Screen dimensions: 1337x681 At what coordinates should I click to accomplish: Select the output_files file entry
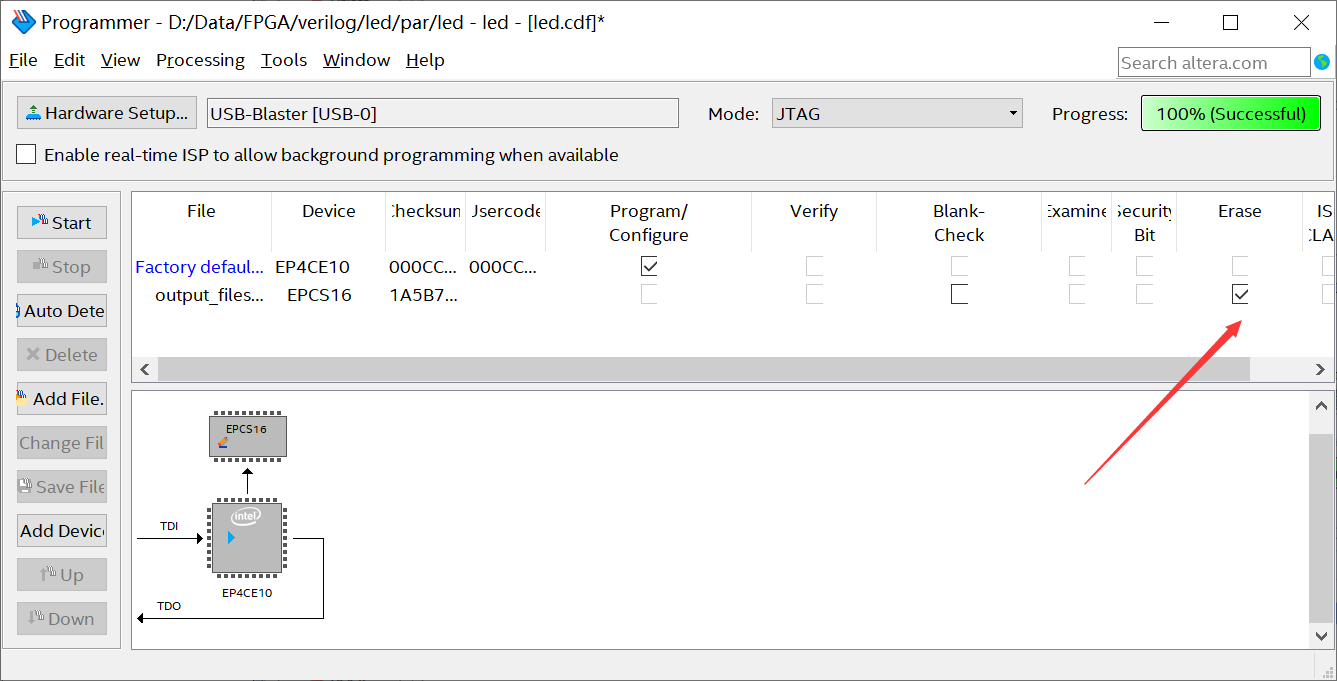click(210, 295)
